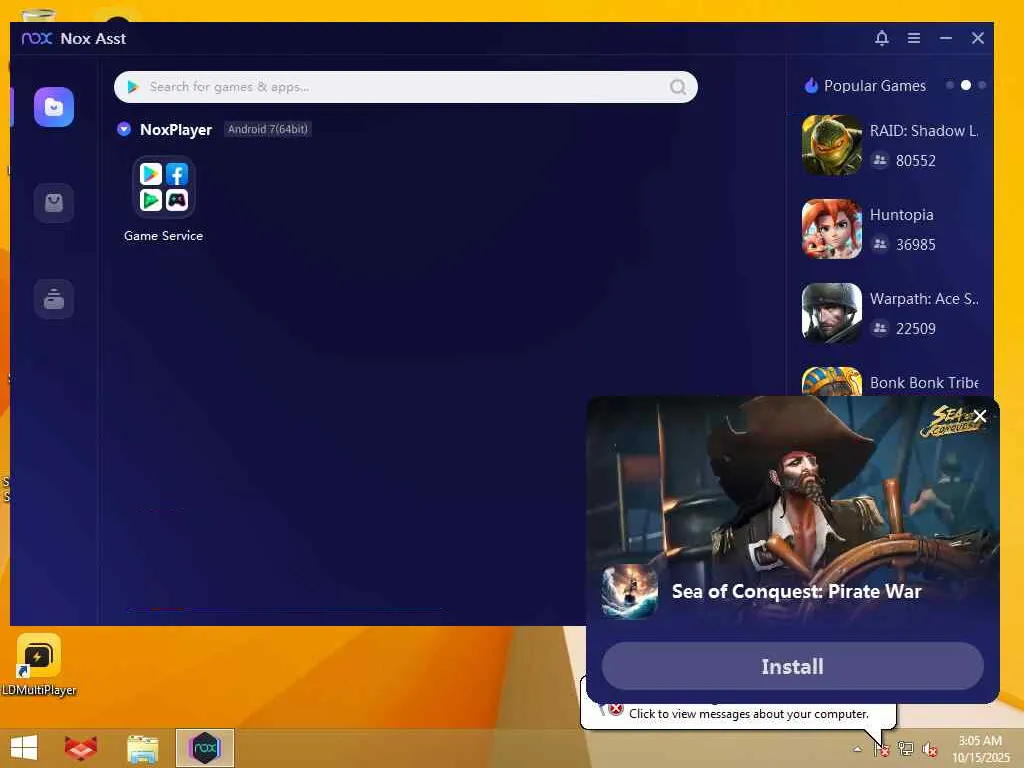Open the red fox app on taskbar

pyautogui.click(x=81, y=748)
